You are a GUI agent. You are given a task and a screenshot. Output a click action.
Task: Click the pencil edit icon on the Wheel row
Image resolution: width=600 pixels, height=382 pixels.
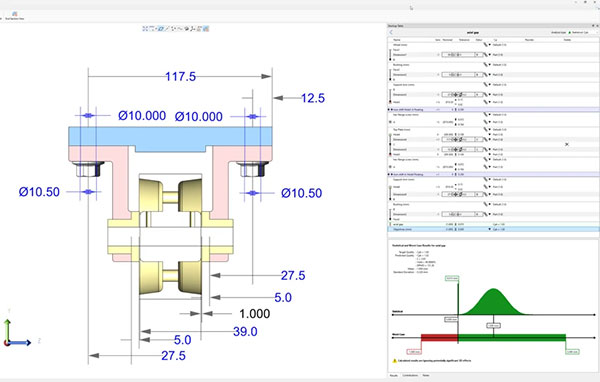[485, 45]
